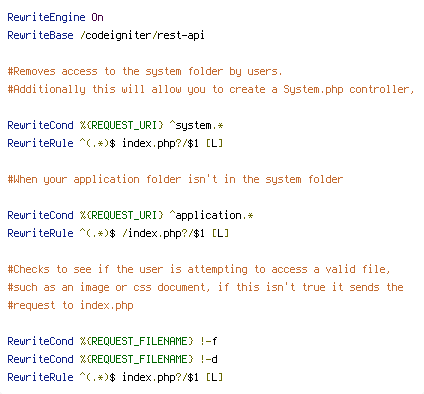Click %{REQUEST_URI} in the system condition line
This screenshot has width=424, height=394.
122,125
